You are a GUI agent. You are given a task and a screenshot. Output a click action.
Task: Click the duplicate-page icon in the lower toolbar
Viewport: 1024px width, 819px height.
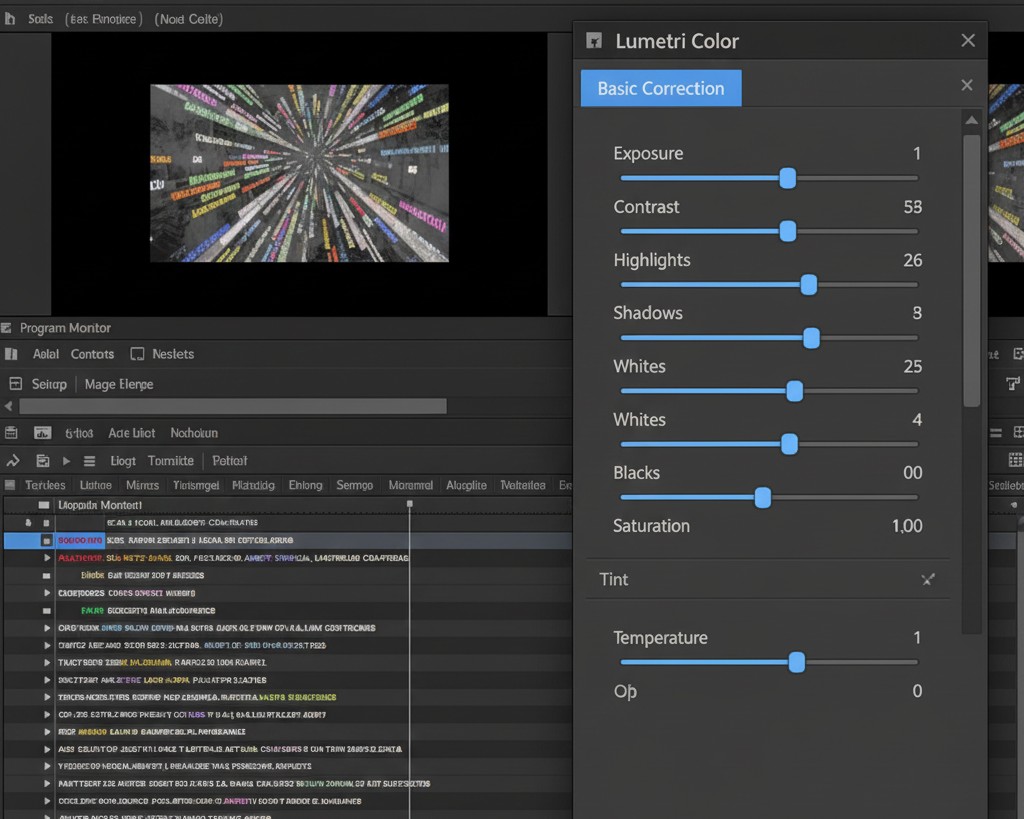click(x=42, y=460)
